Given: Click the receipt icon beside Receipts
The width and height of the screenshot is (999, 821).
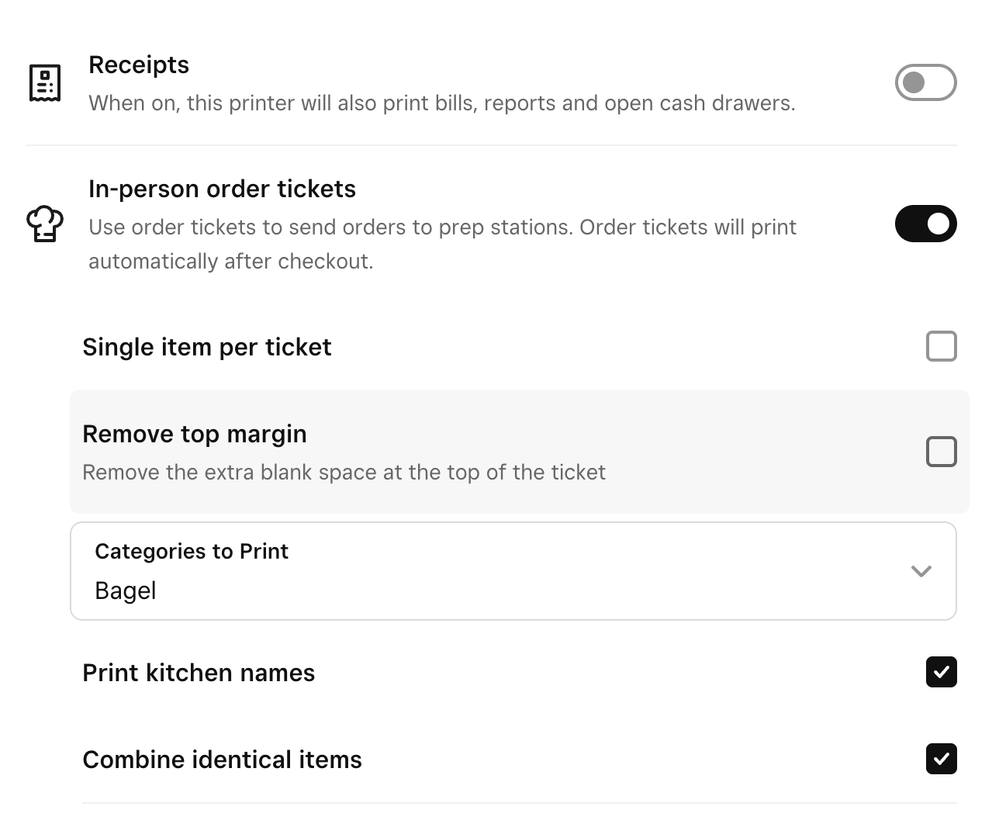Looking at the screenshot, I should [45, 83].
